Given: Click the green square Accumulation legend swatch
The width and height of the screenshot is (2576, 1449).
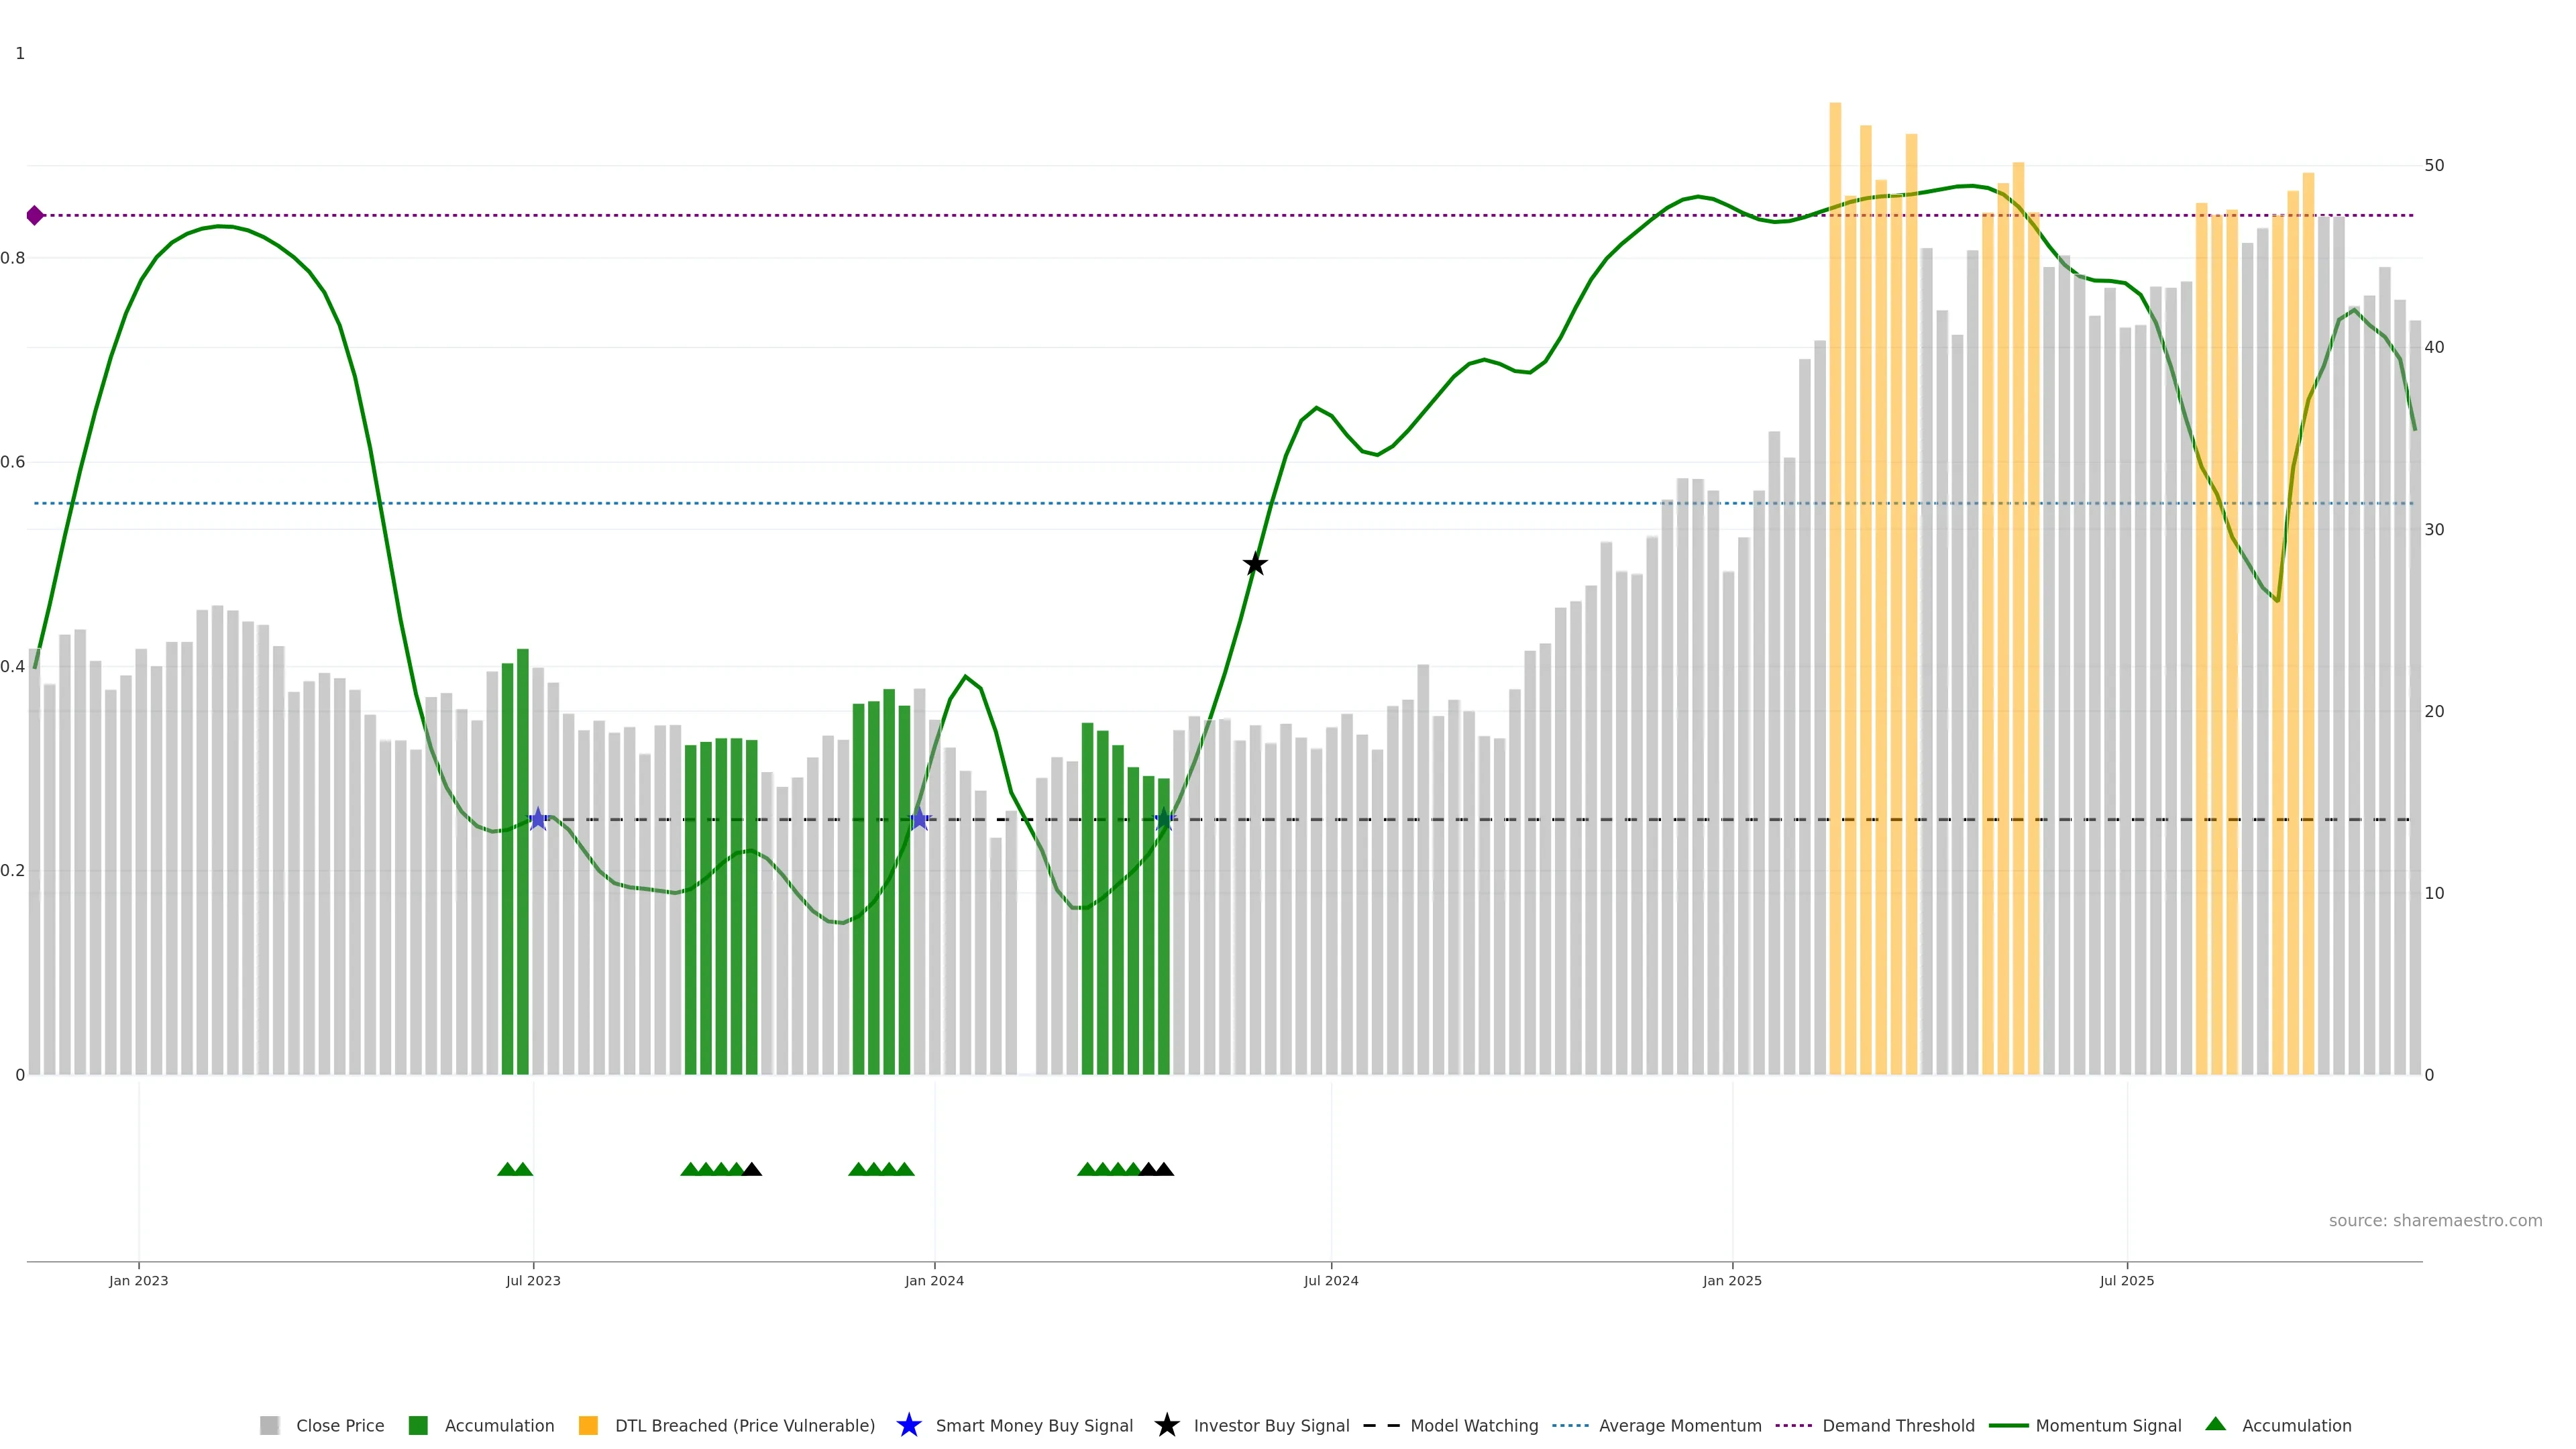Looking at the screenshot, I should [x=418, y=1426].
